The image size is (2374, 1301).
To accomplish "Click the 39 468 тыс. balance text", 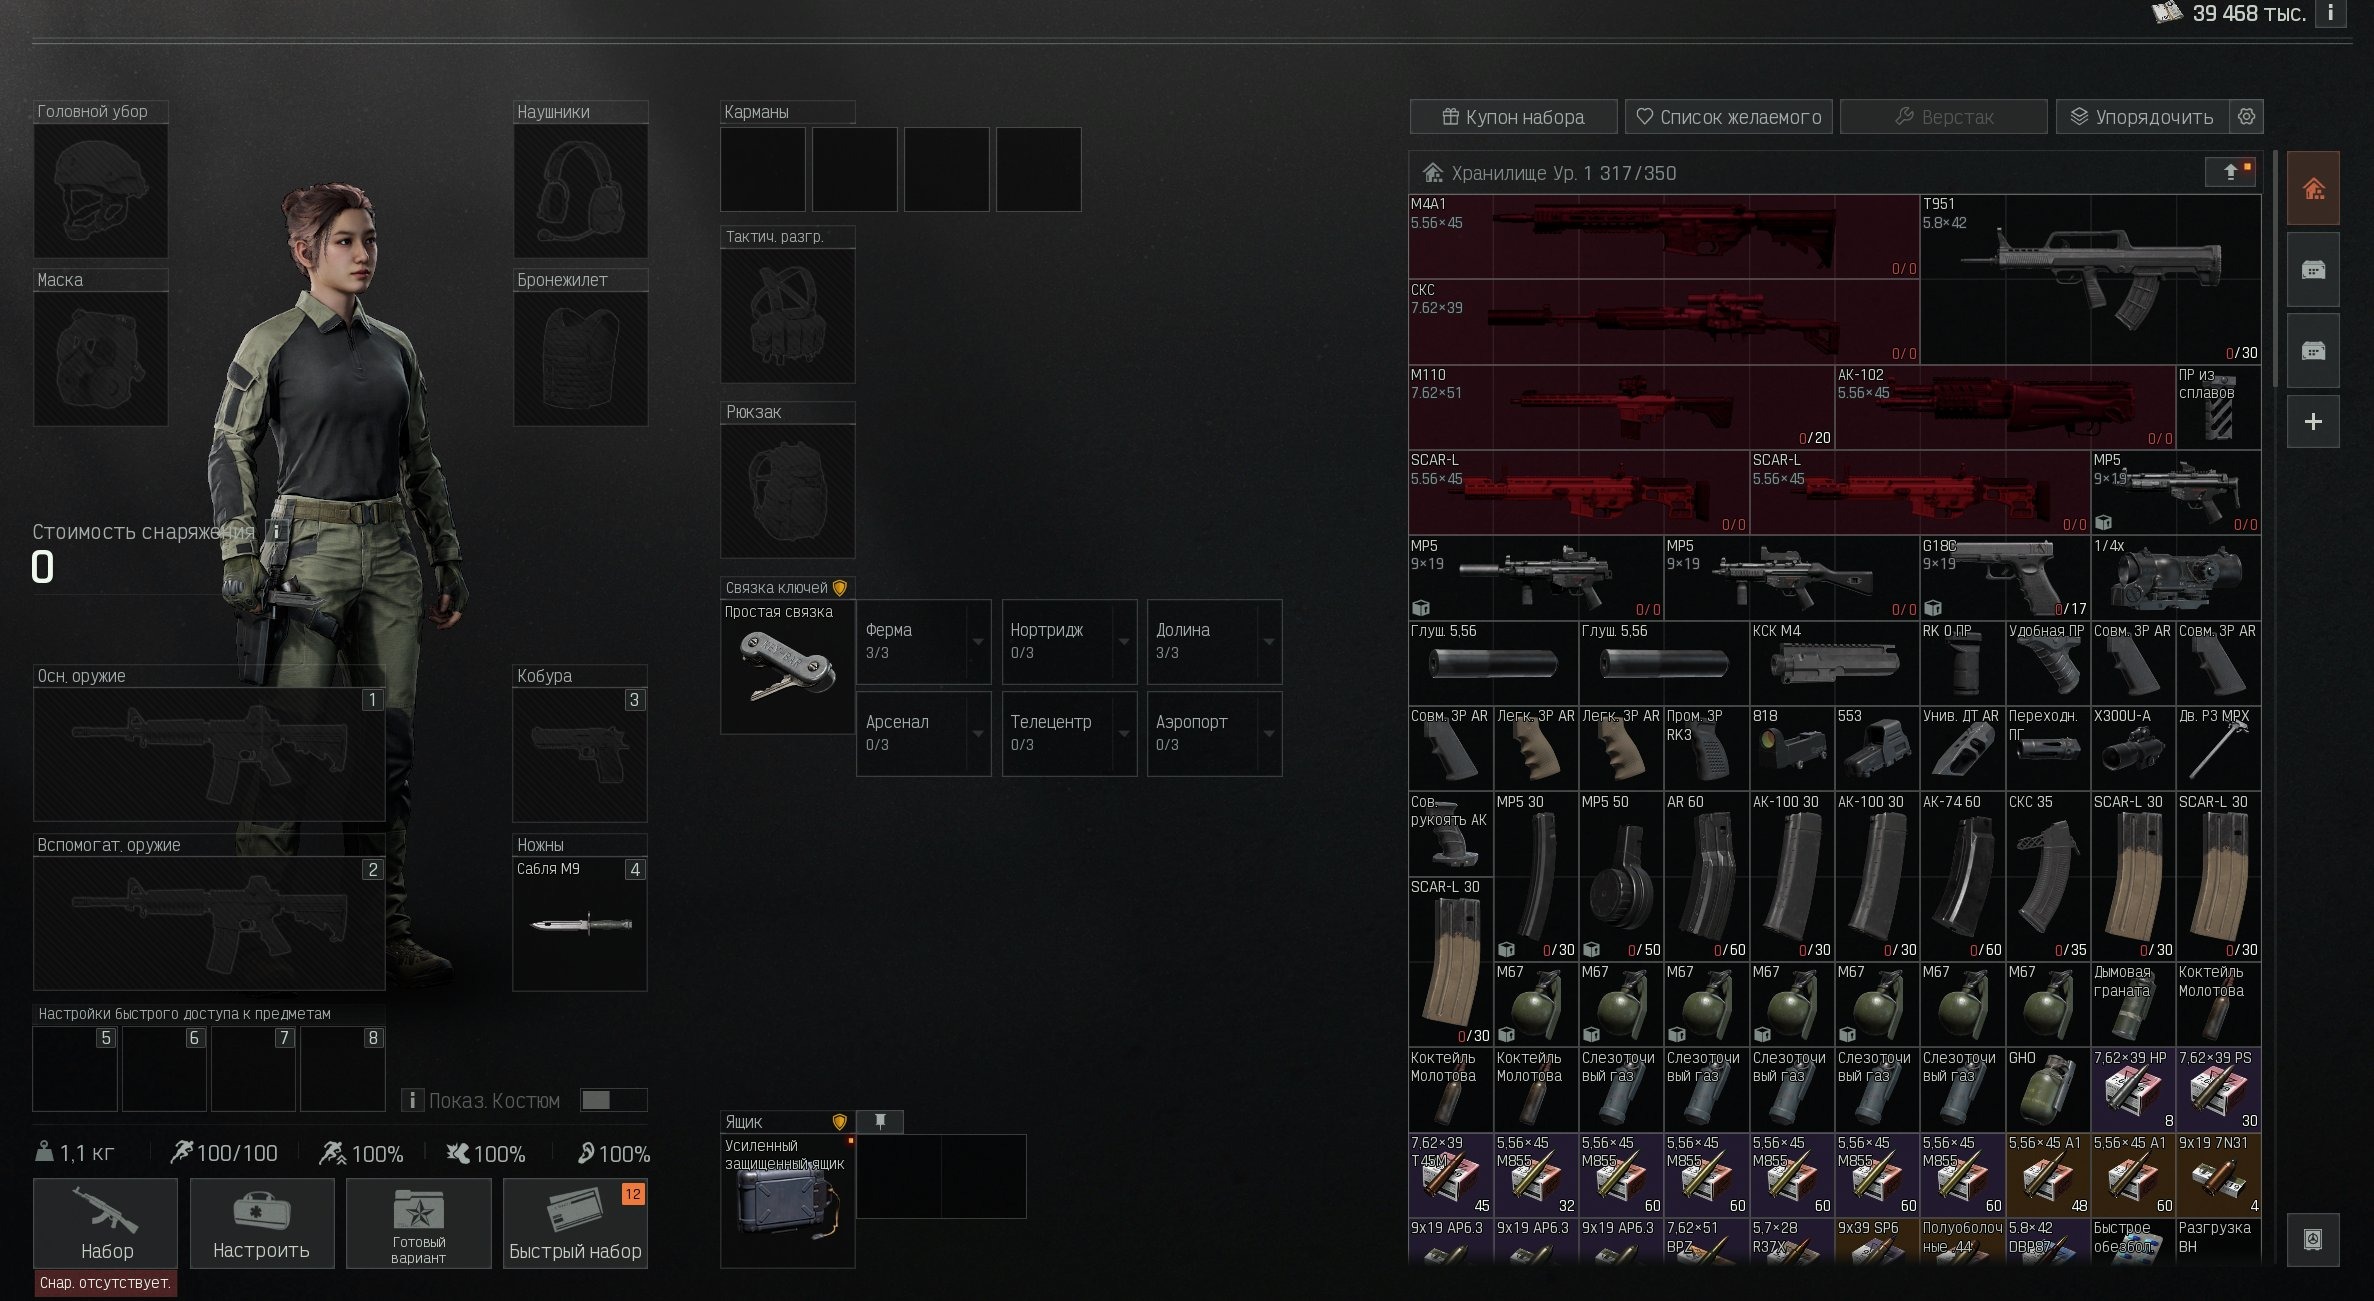I will [2249, 13].
